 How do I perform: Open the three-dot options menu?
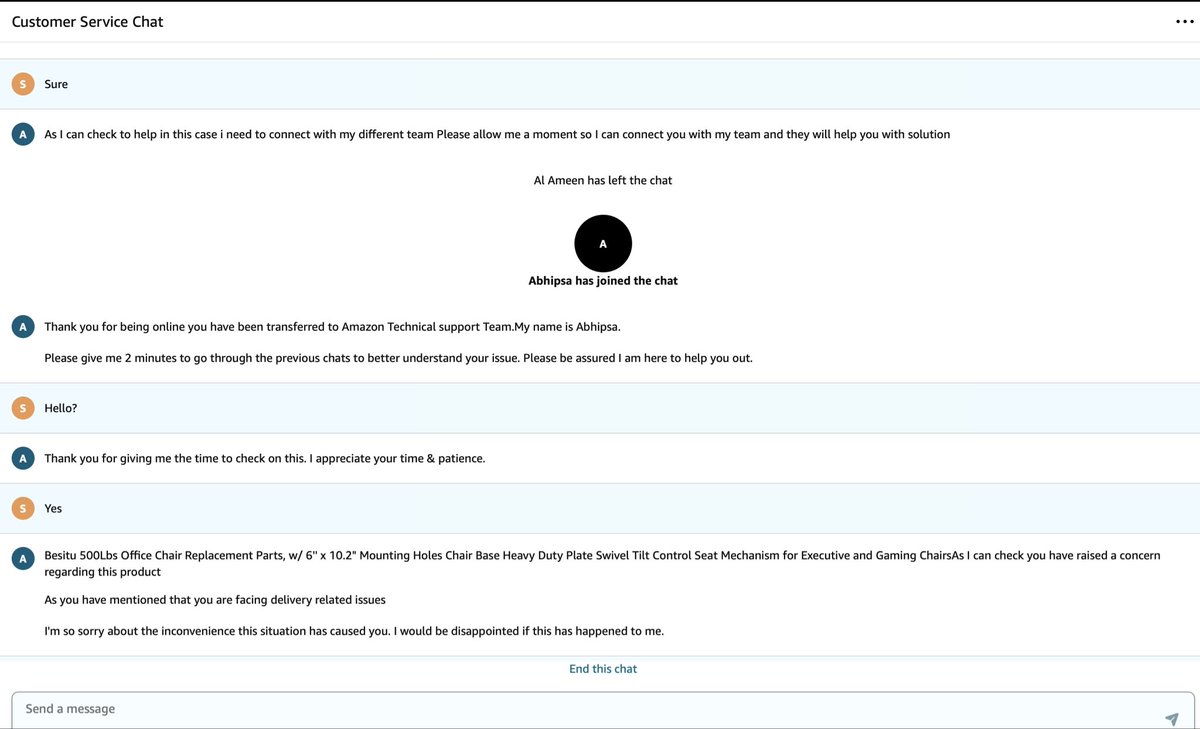click(1184, 22)
